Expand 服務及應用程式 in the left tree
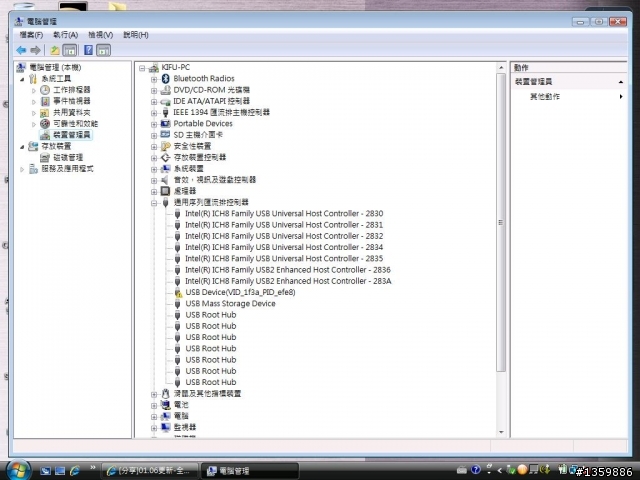This screenshot has width=640, height=480. coord(22,169)
